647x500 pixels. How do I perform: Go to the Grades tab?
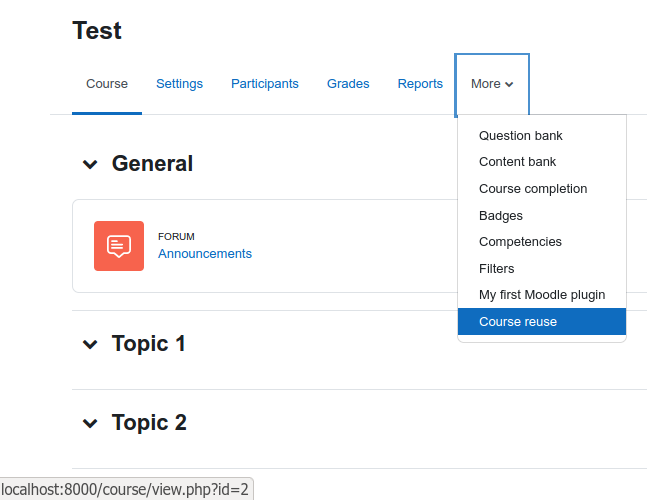click(348, 84)
